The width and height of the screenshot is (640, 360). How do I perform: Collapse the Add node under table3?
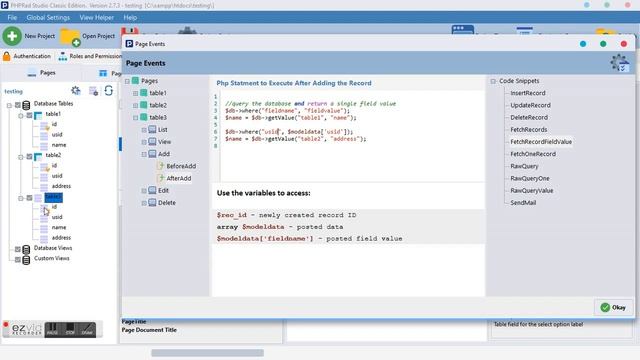[144, 155]
